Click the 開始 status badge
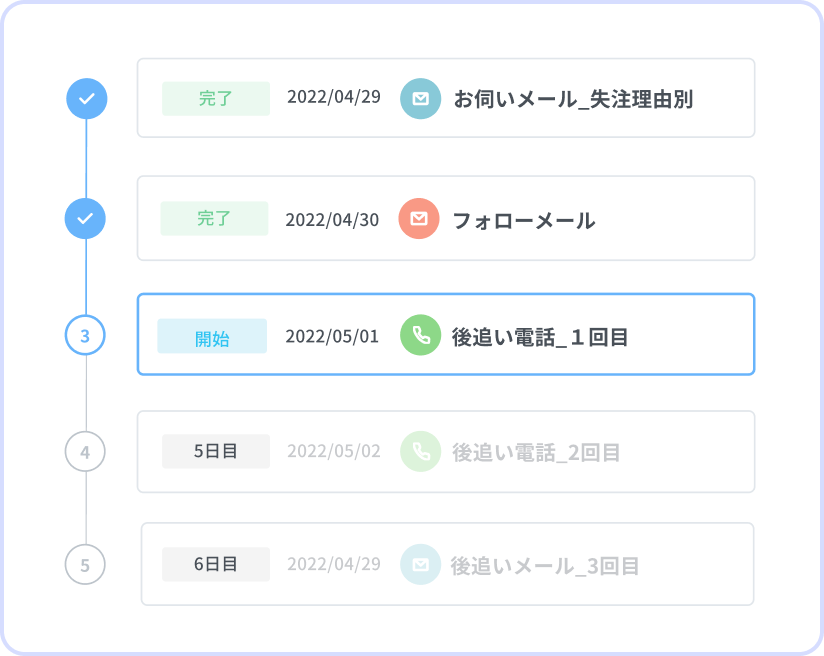This screenshot has height=656, width=824. [x=212, y=336]
